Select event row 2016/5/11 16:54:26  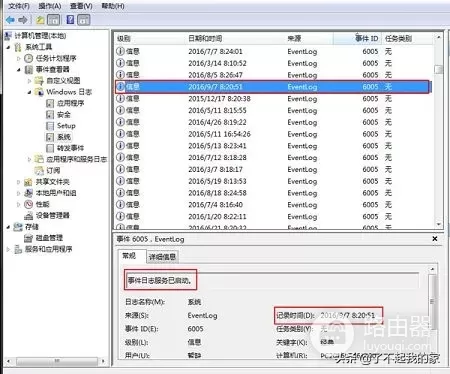tap(273, 134)
